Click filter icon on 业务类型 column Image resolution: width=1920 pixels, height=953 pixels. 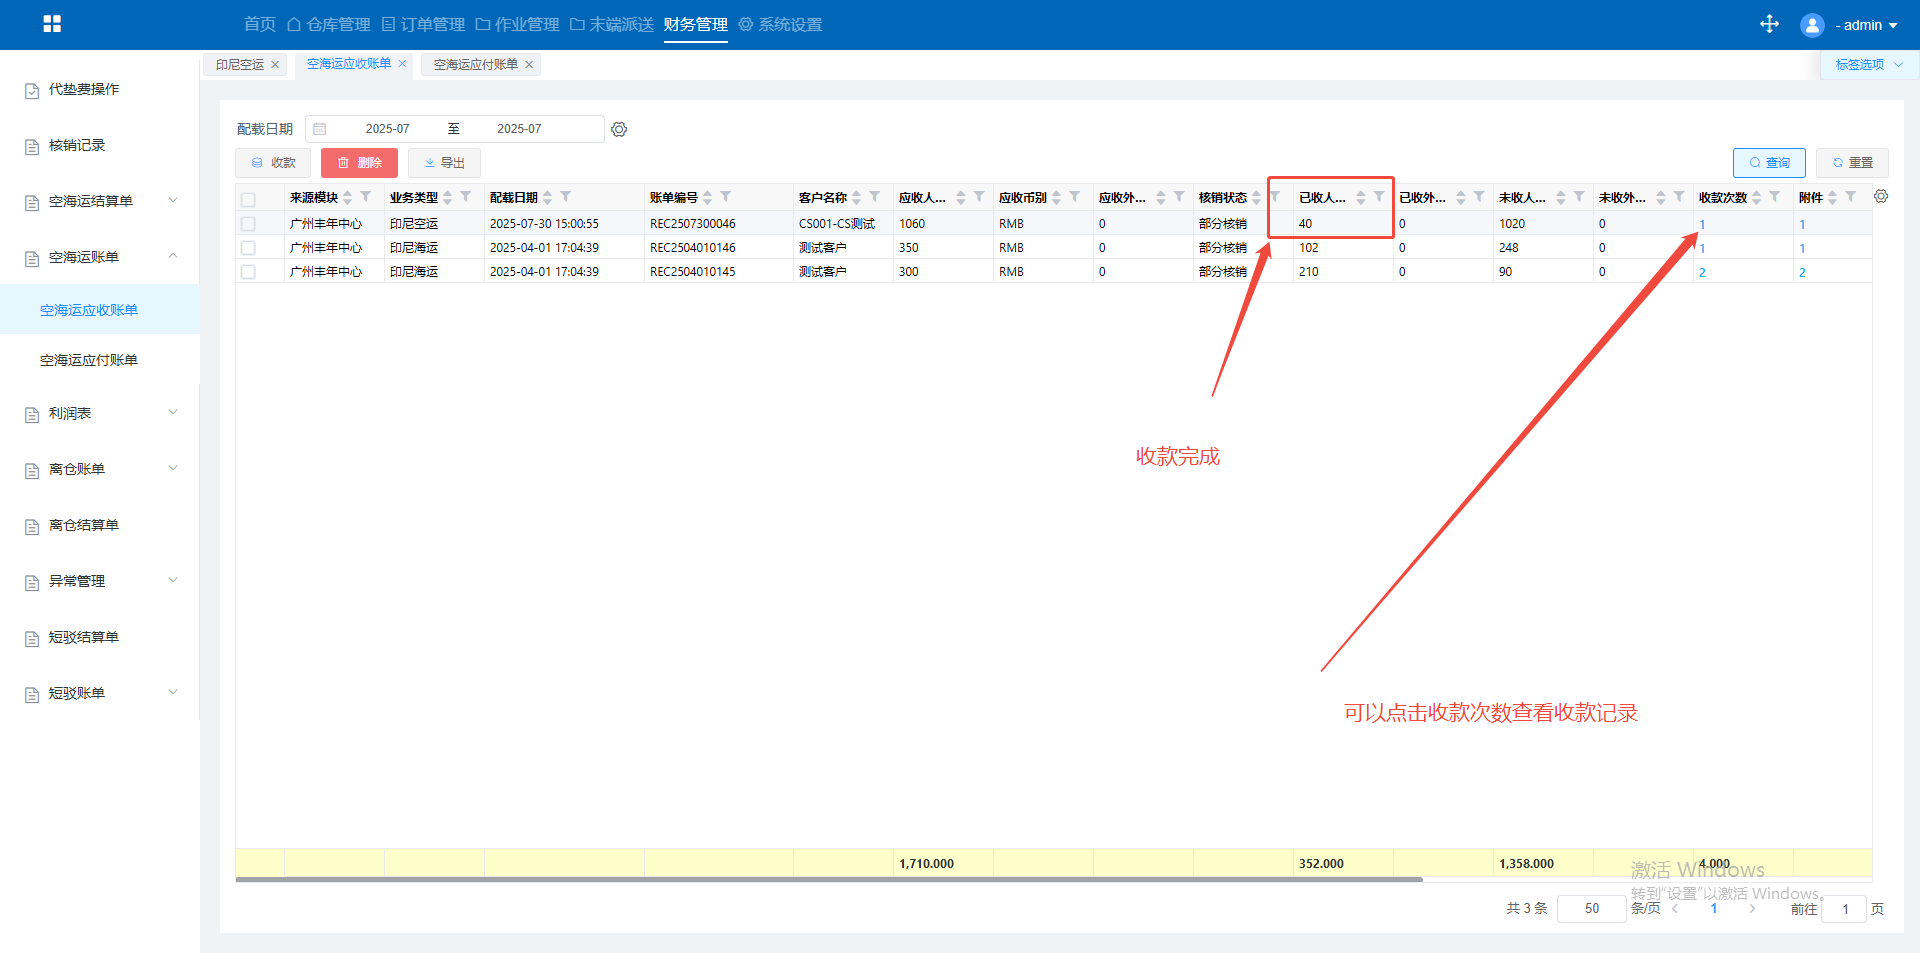(466, 197)
